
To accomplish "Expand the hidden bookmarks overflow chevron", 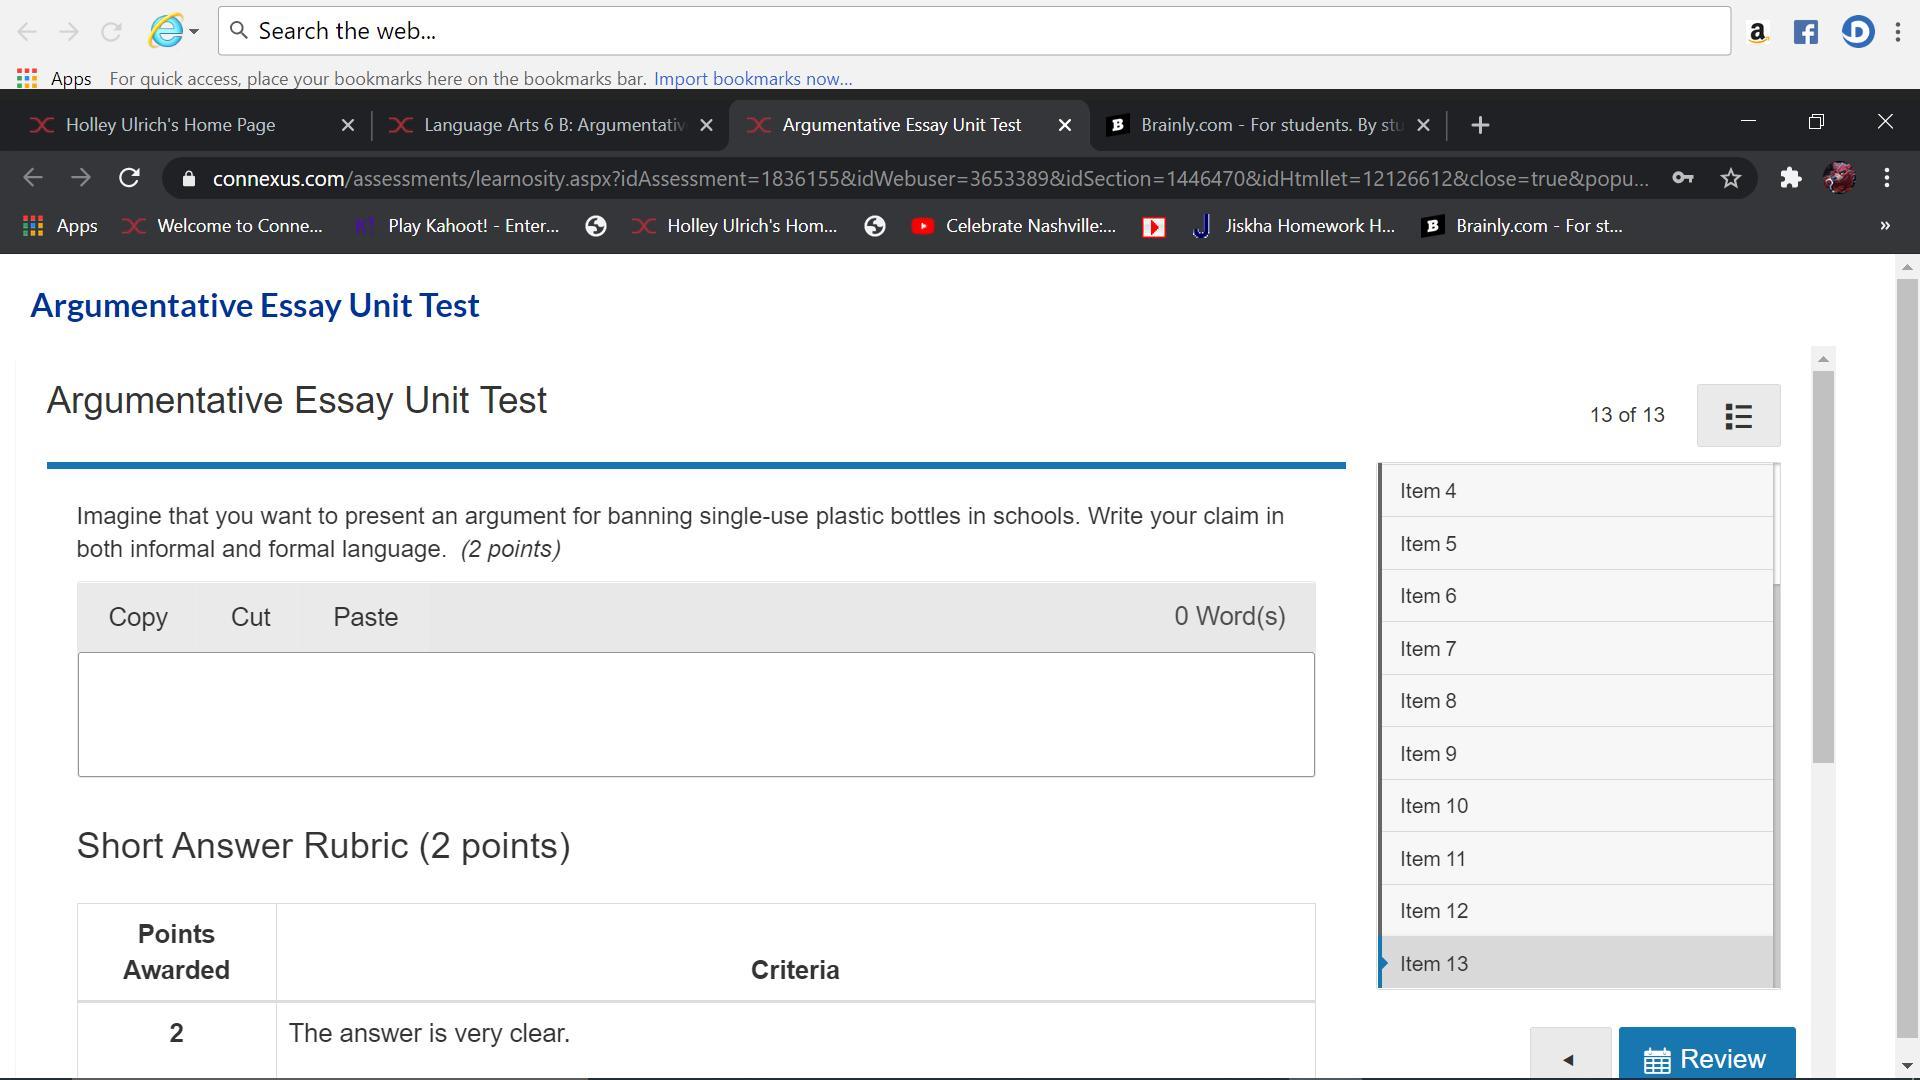I will [1885, 226].
